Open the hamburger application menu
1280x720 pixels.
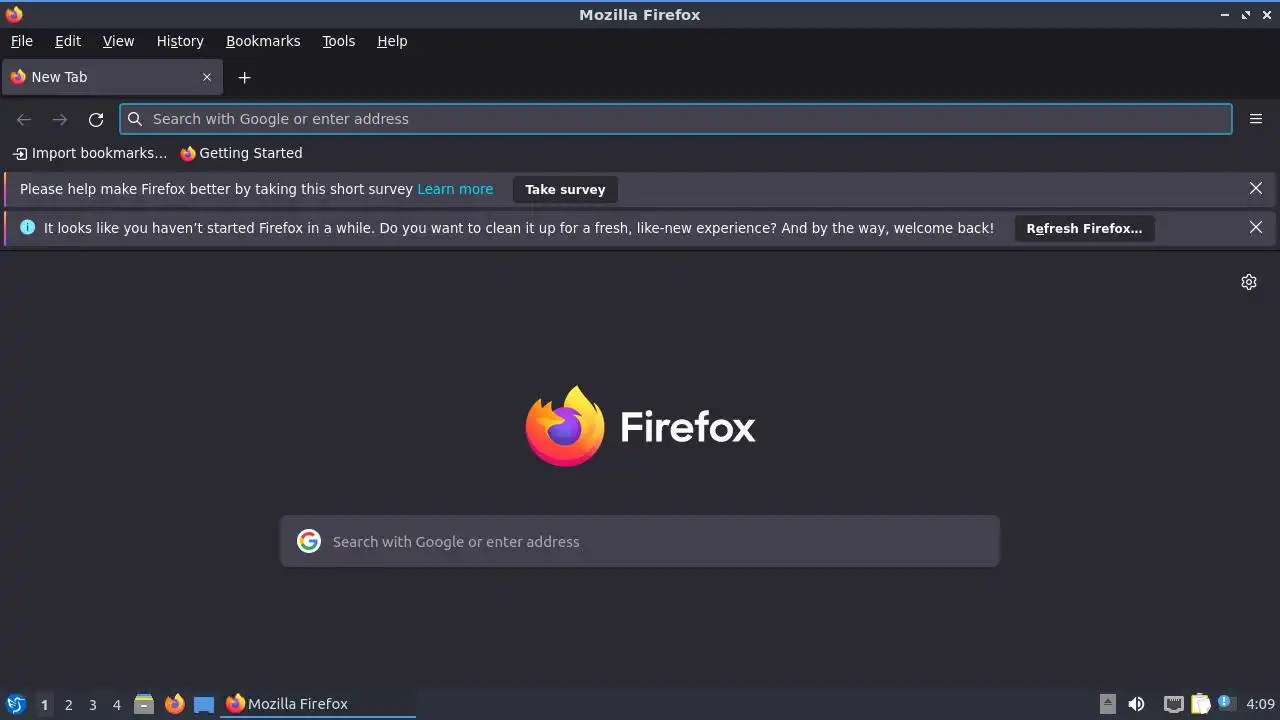point(1256,119)
